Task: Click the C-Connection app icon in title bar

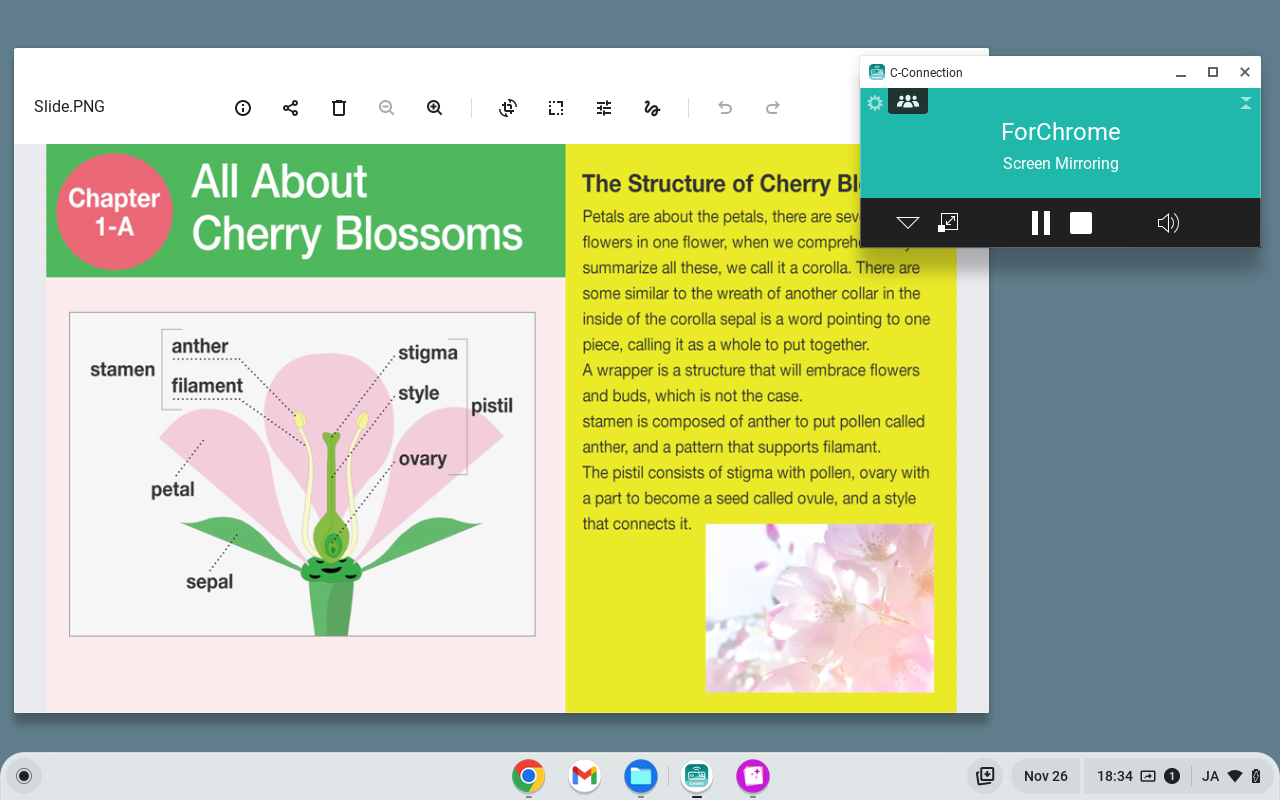Action: pos(877,72)
